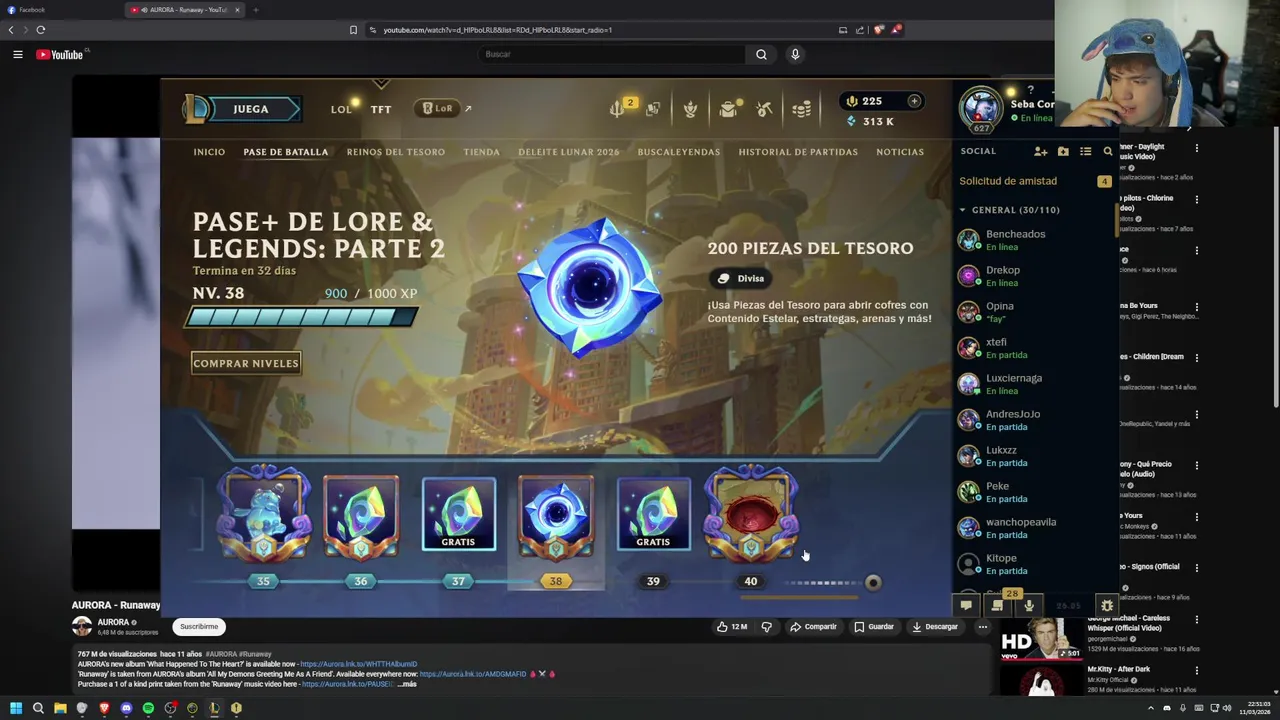
Task: Like the AURORA video showing 12 M
Action: click(732, 627)
